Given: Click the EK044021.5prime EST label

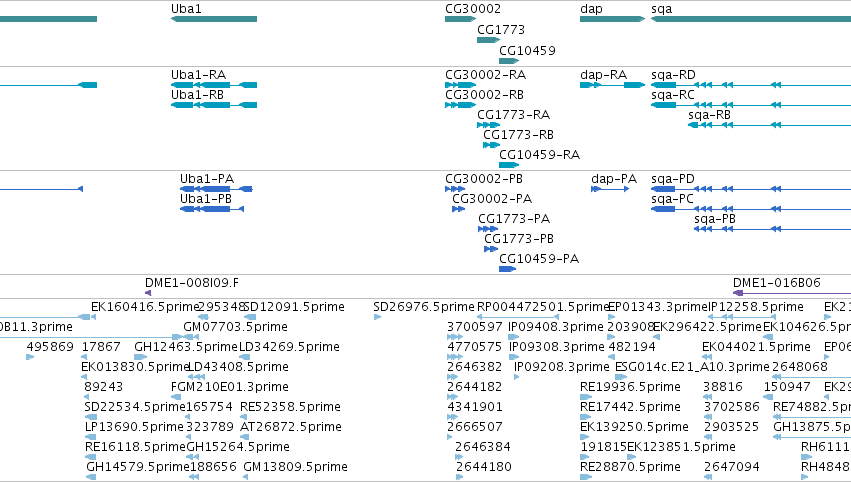Looking at the screenshot, I should click(x=756, y=347).
